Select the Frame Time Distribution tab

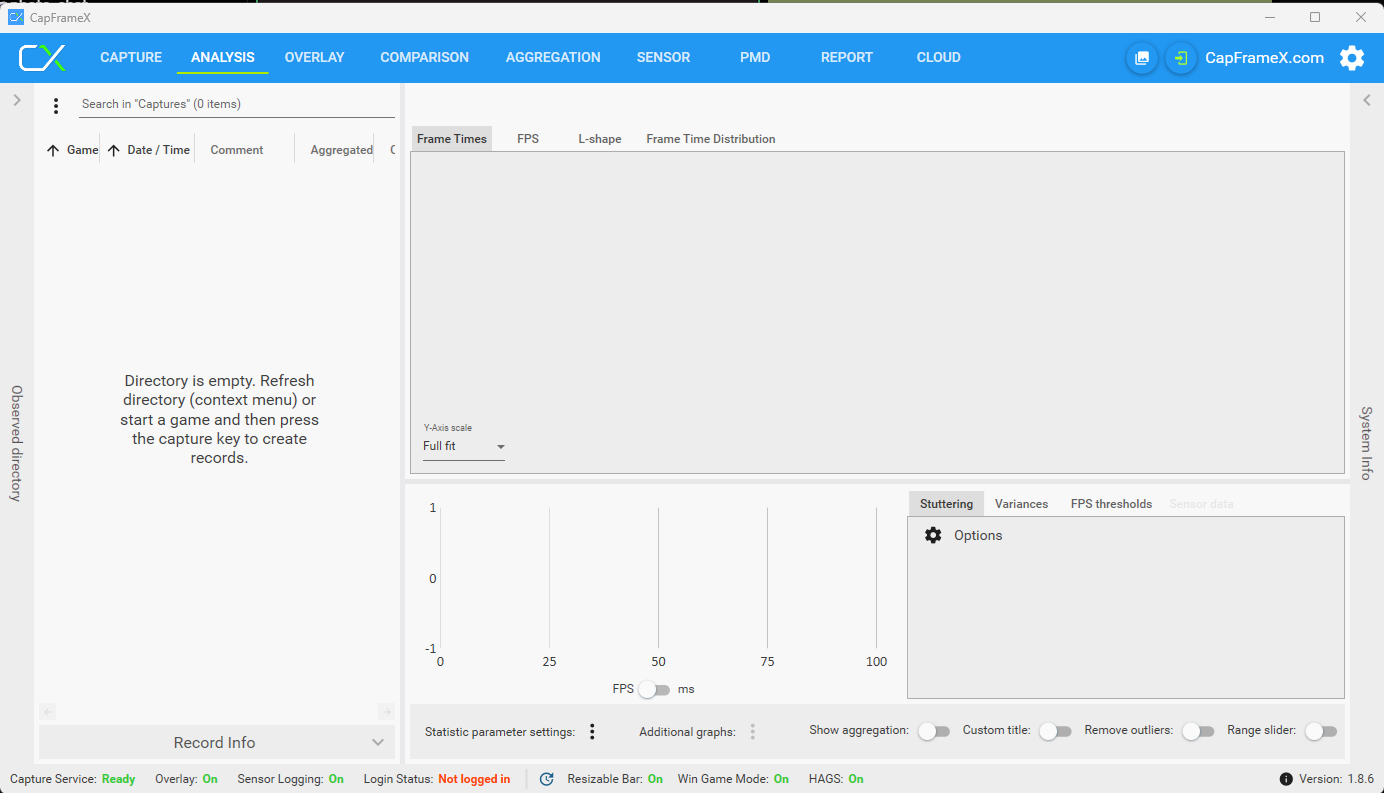point(711,139)
